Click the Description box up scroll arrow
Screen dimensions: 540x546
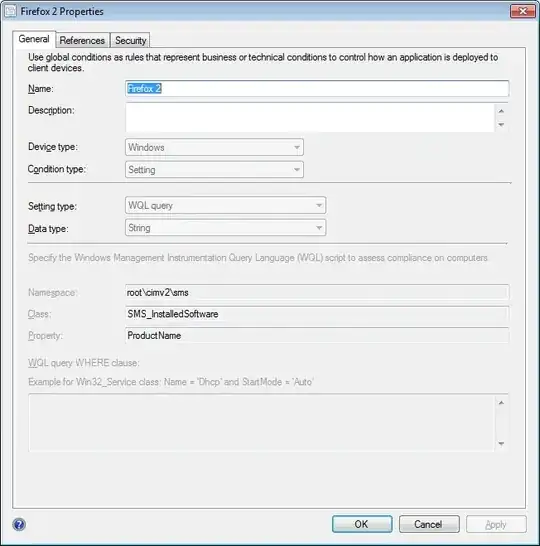click(501, 111)
